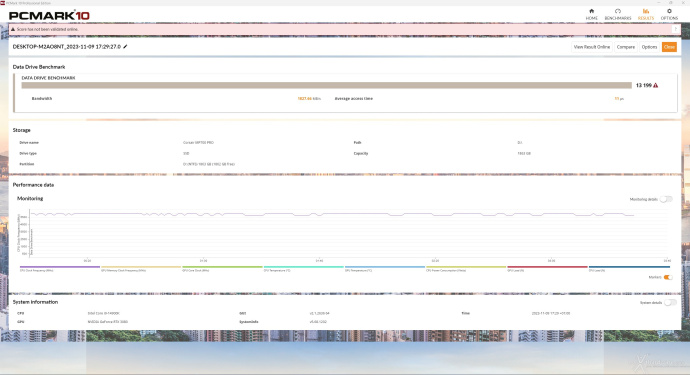Click the red warning triangle beside score
Viewport: 690px width, 375px height.
click(656, 85)
